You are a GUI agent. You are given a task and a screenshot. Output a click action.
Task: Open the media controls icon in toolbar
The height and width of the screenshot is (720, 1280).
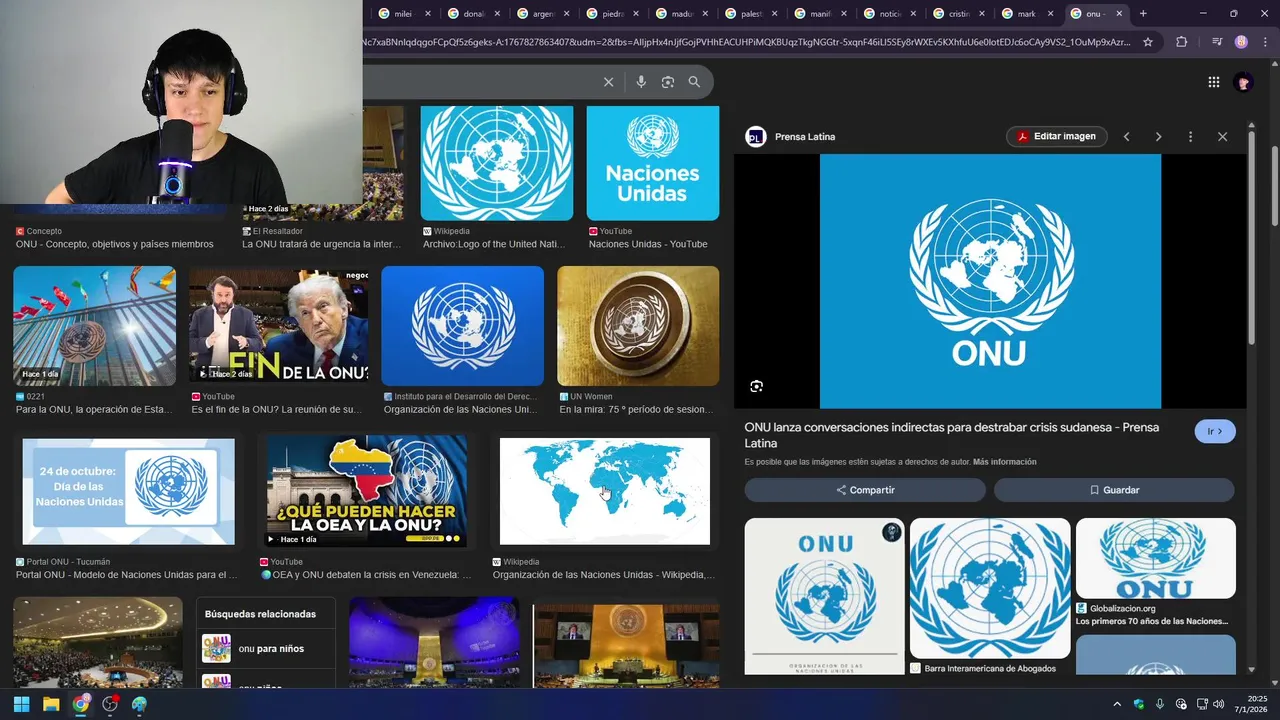(x=1217, y=42)
